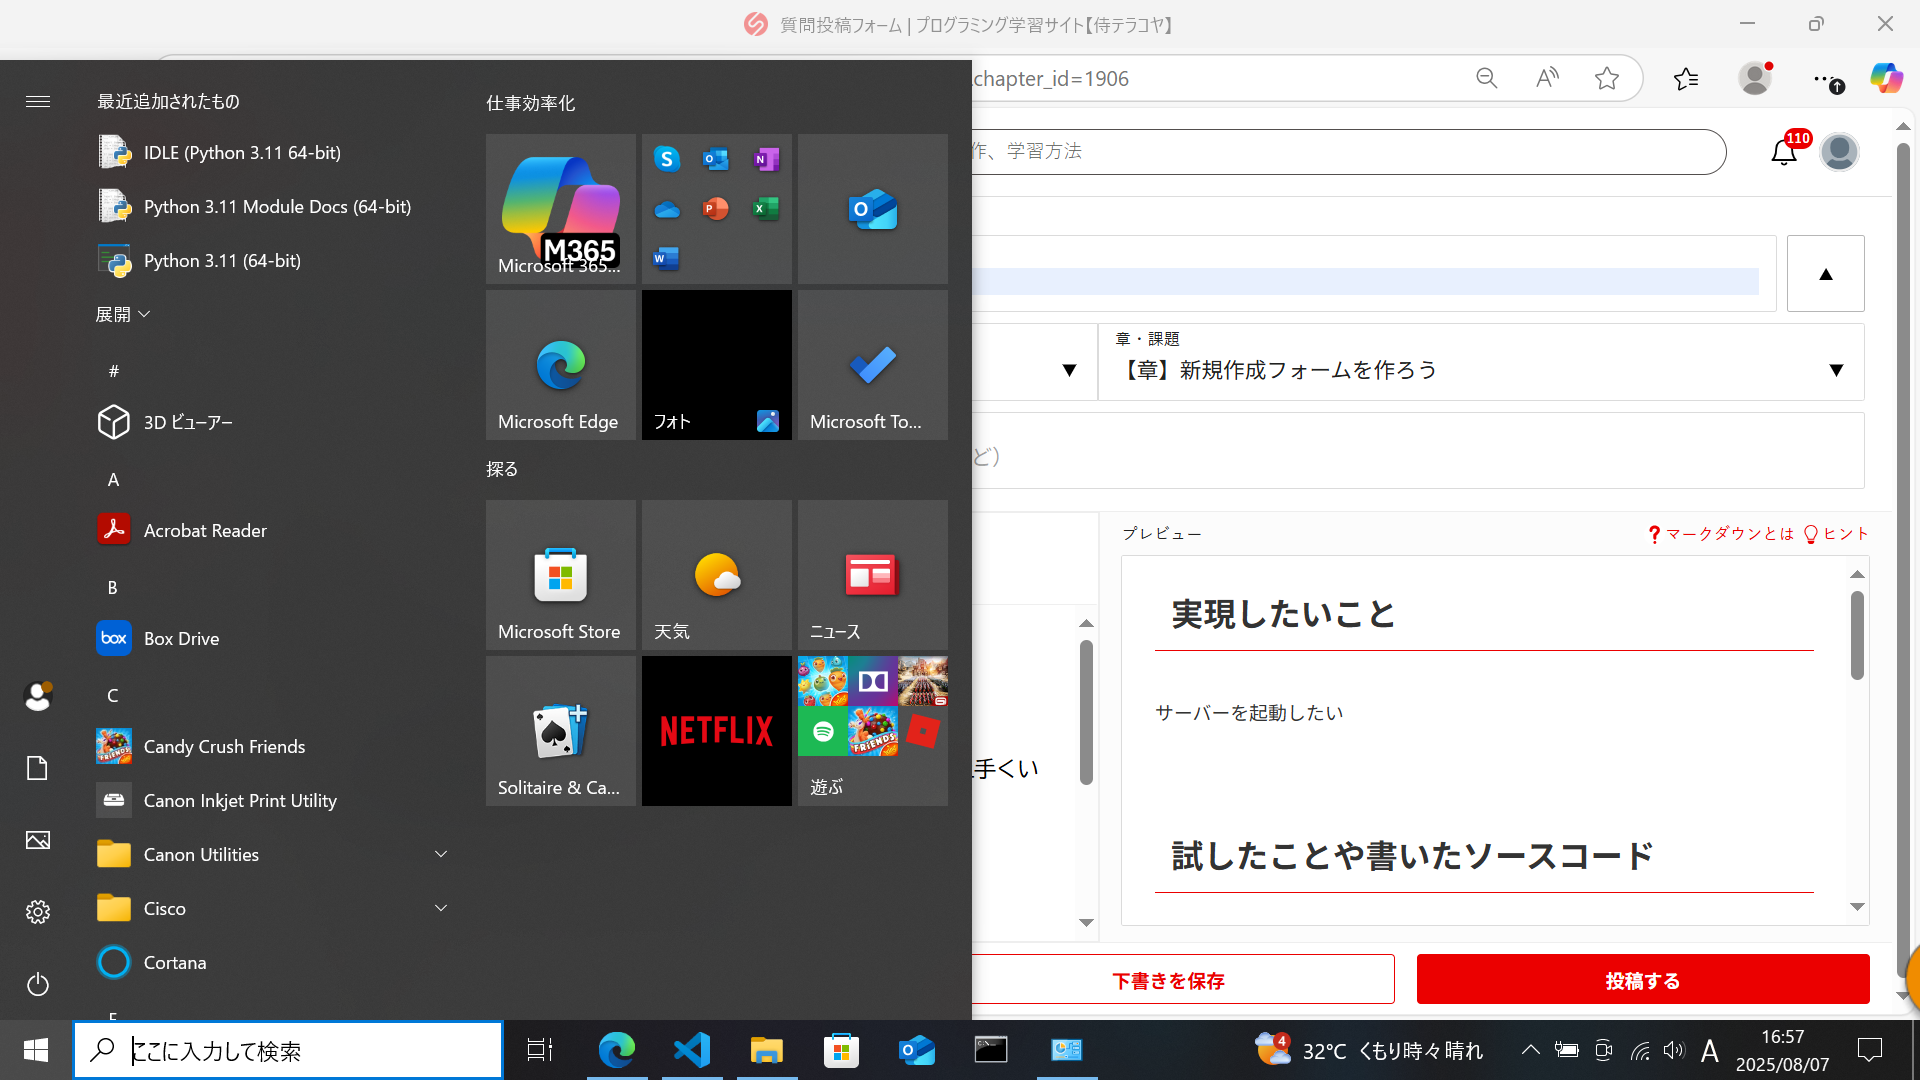The image size is (1920, 1080).
Task: Open Documents from Start sidebar
Action: point(38,768)
